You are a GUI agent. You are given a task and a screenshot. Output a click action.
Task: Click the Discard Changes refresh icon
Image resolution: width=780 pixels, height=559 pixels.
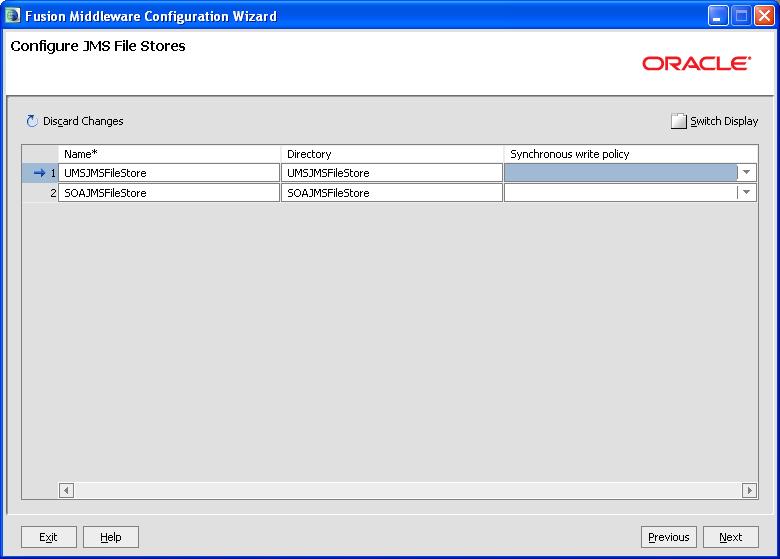[32, 121]
